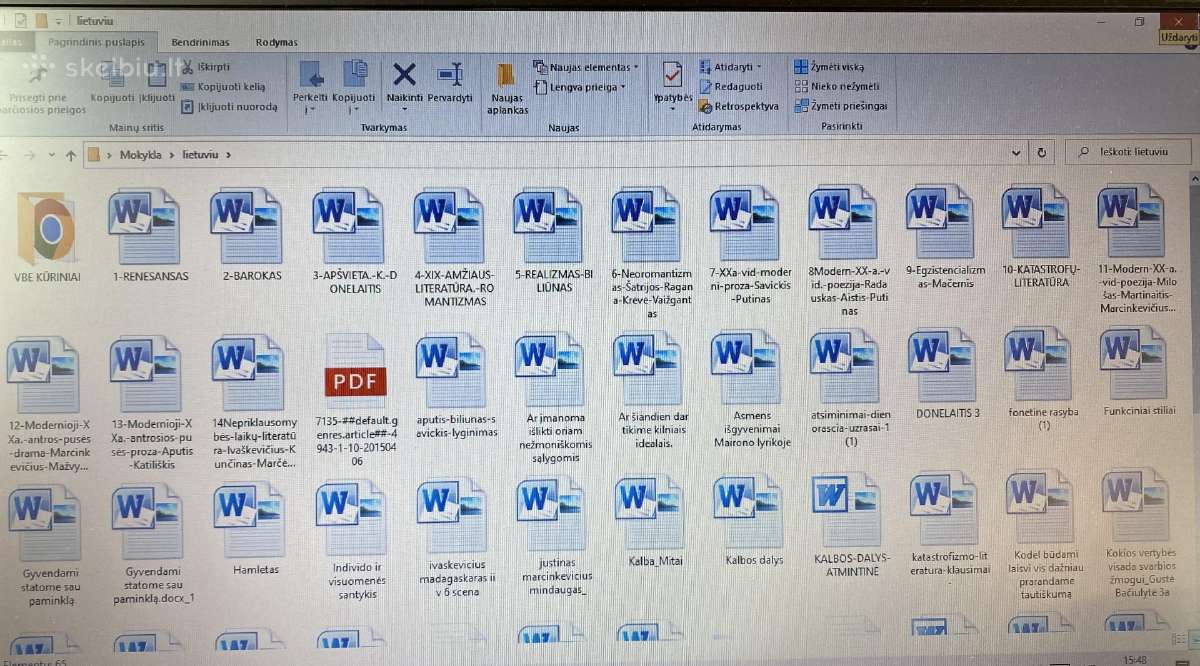Click the Naikinti (delete) X icon
Image resolution: width=1200 pixels, height=666 pixels.
[404, 82]
